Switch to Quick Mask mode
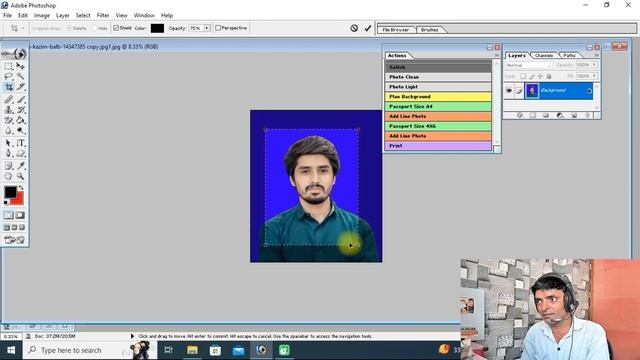The width and height of the screenshot is (640, 360). [20, 215]
